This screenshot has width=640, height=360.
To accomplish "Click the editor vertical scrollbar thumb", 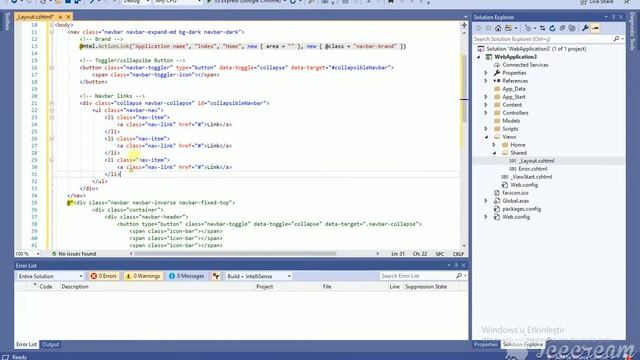I will click(464, 89).
